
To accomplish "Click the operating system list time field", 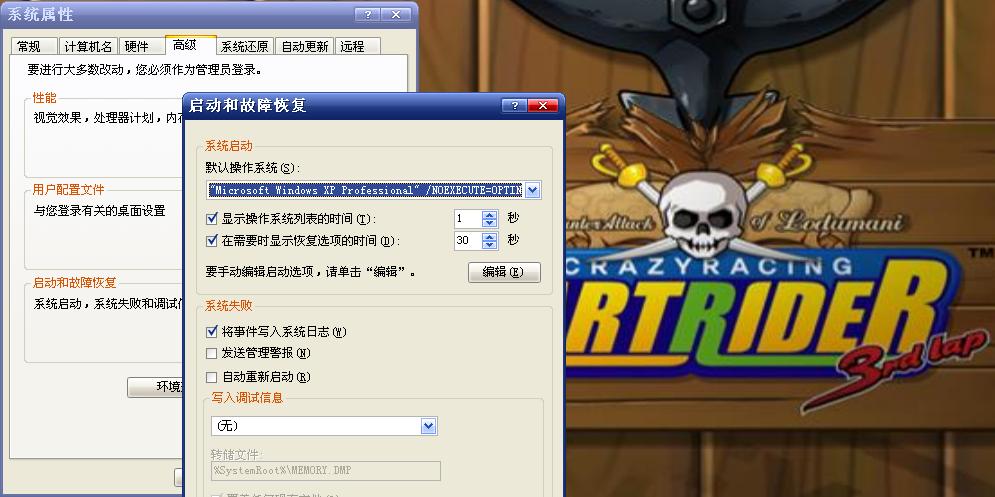I will (x=468, y=220).
